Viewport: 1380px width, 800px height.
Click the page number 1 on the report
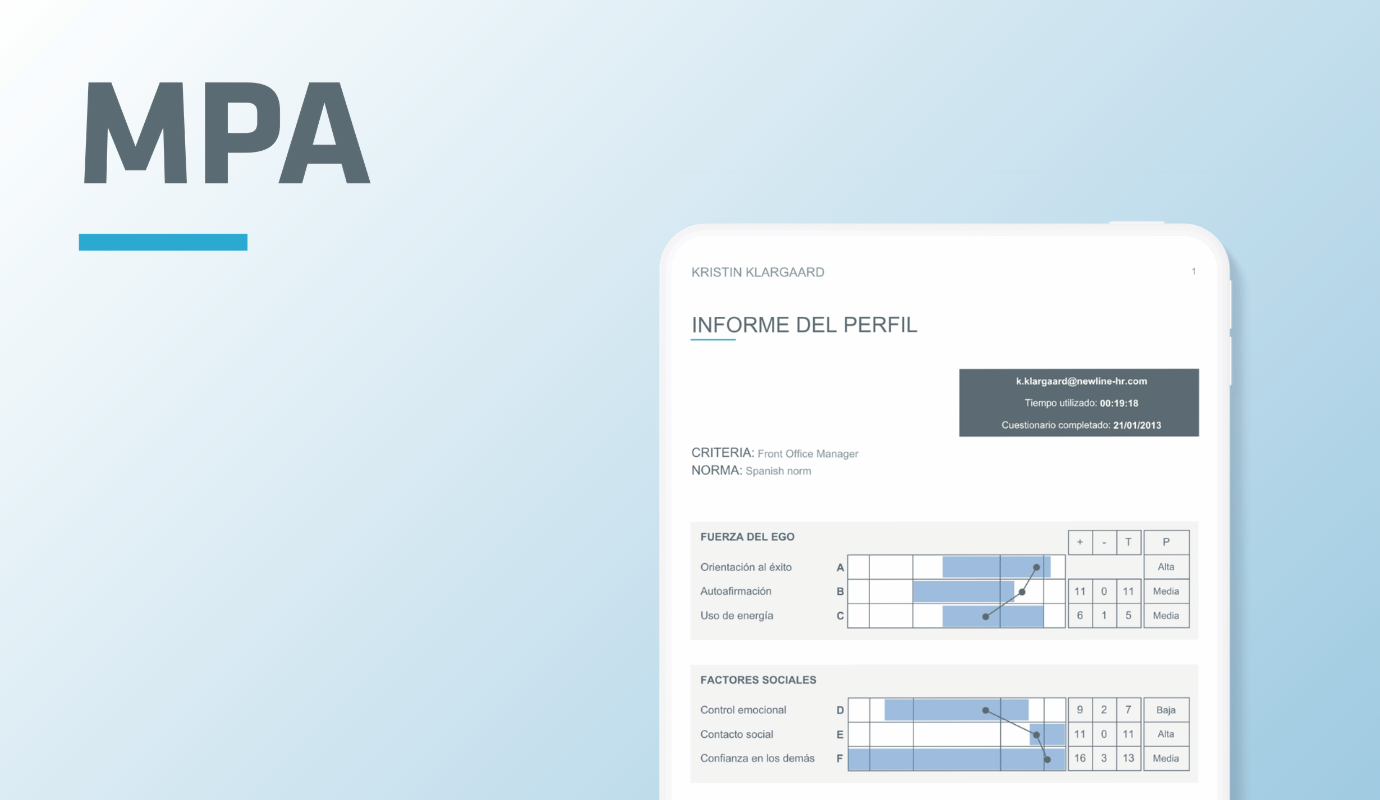pyautogui.click(x=1193, y=272)
